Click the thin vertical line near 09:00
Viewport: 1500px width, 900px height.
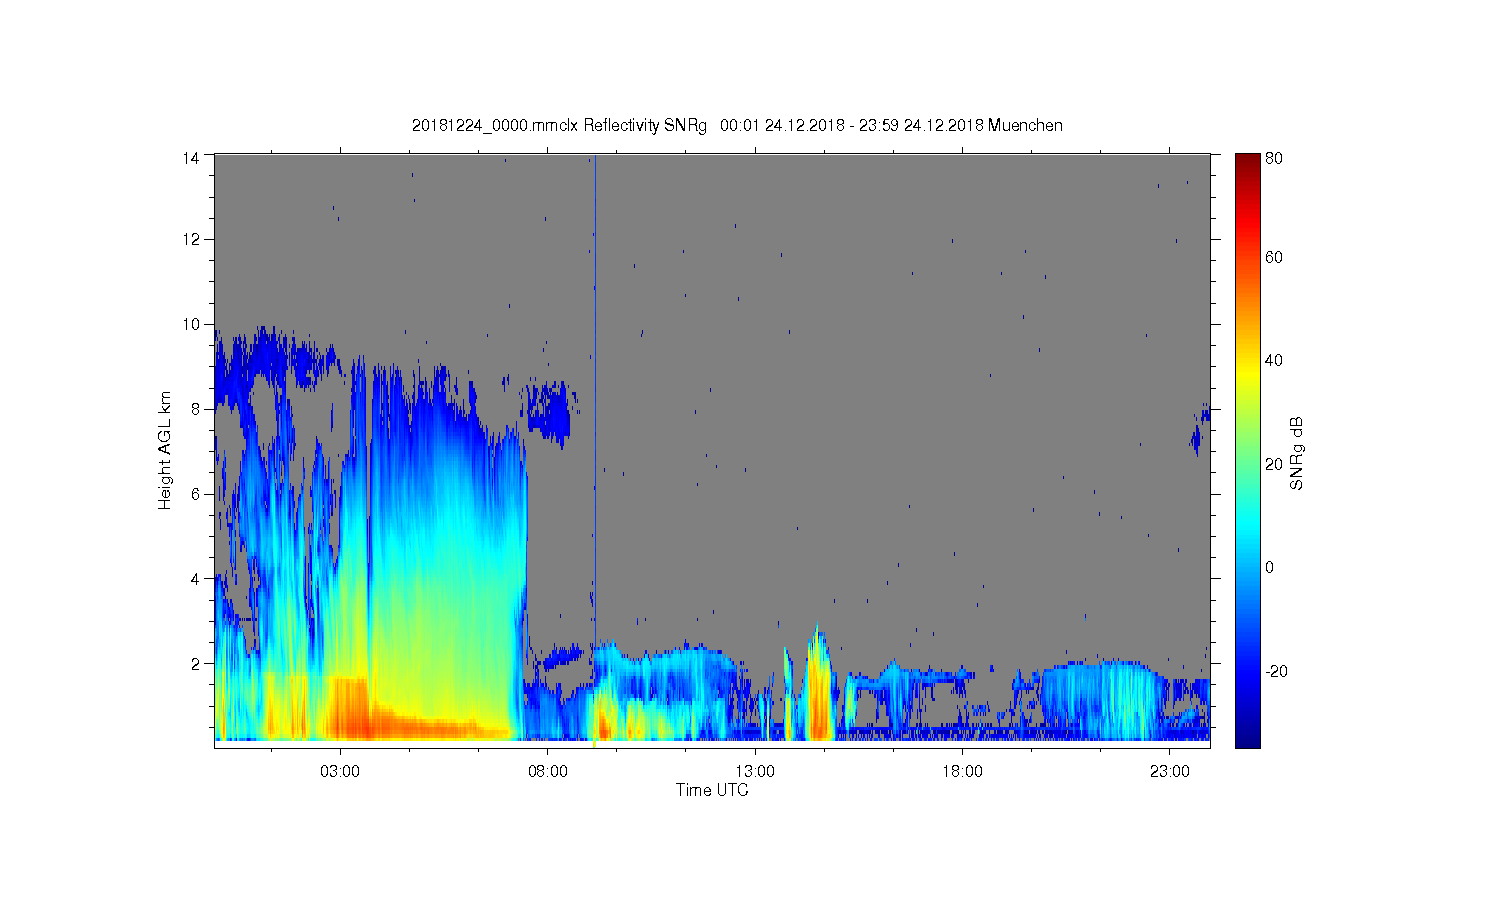tap(595, 400)
